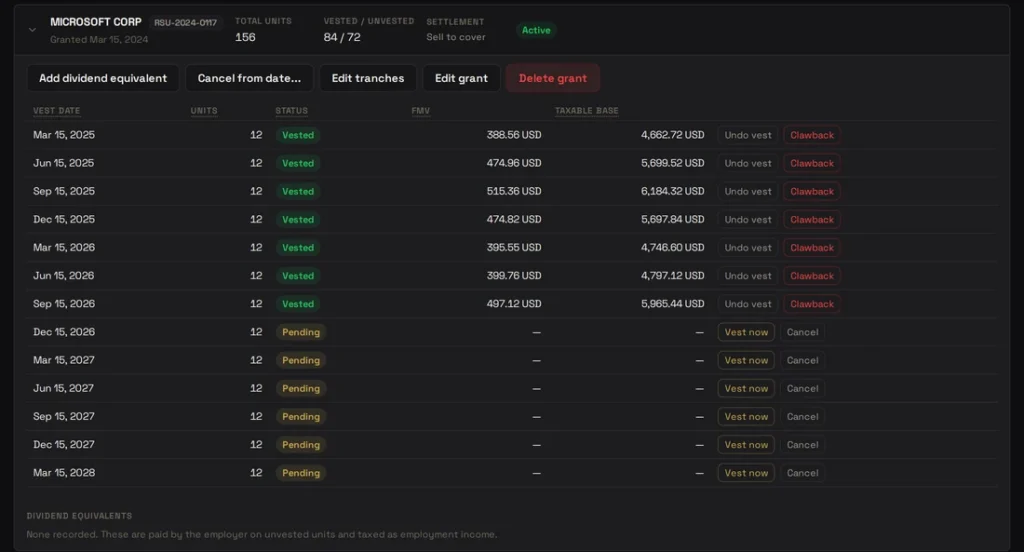This screenshot has height=552, width=1024.
Task: Vest now the Dec 15, 2026 tranche
Action: tap(746, 332)
